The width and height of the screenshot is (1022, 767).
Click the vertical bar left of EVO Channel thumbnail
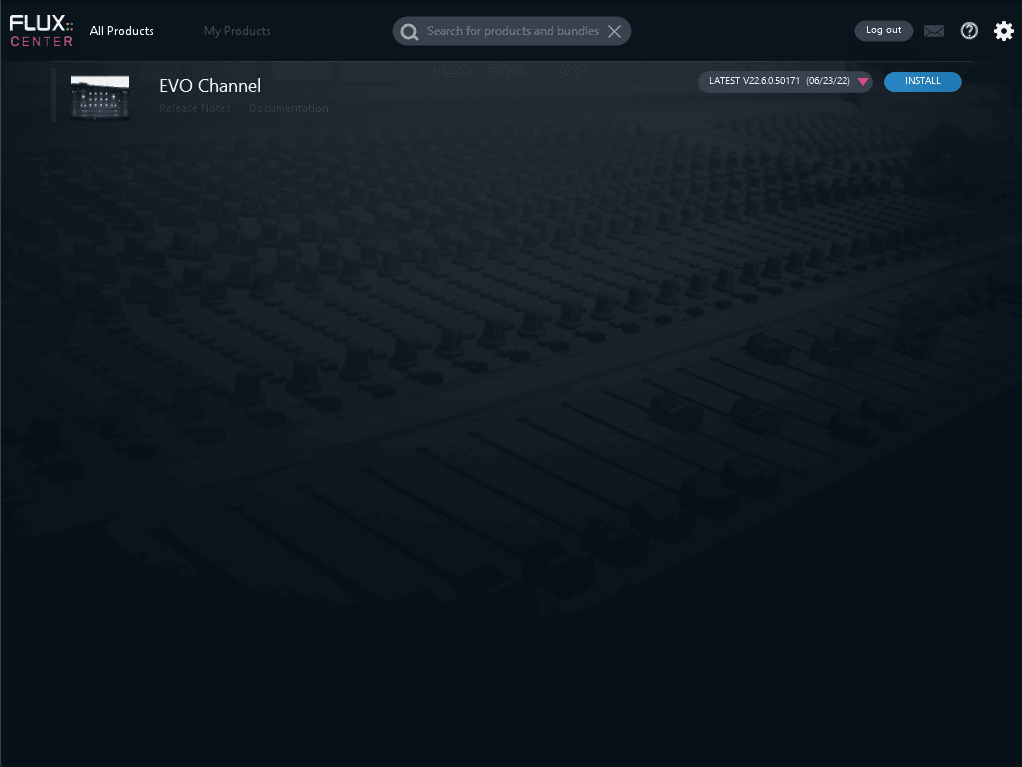coord(53,96)
